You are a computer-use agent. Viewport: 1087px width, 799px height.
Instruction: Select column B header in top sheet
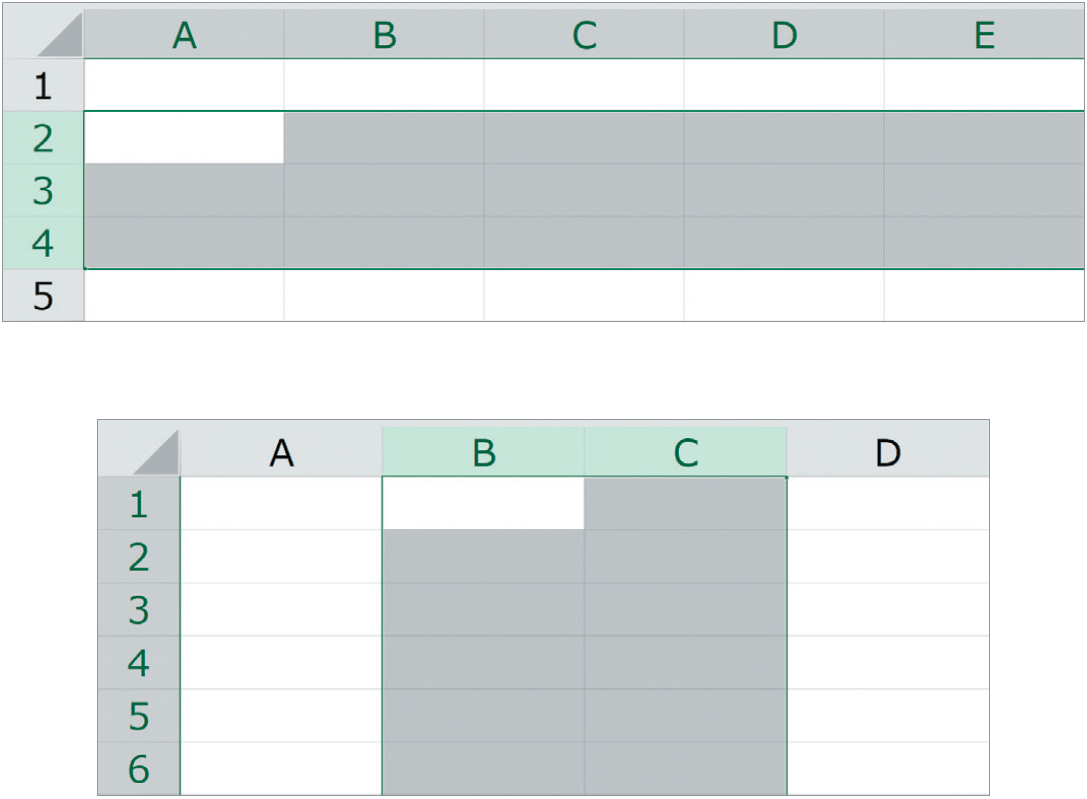[384, 35]
